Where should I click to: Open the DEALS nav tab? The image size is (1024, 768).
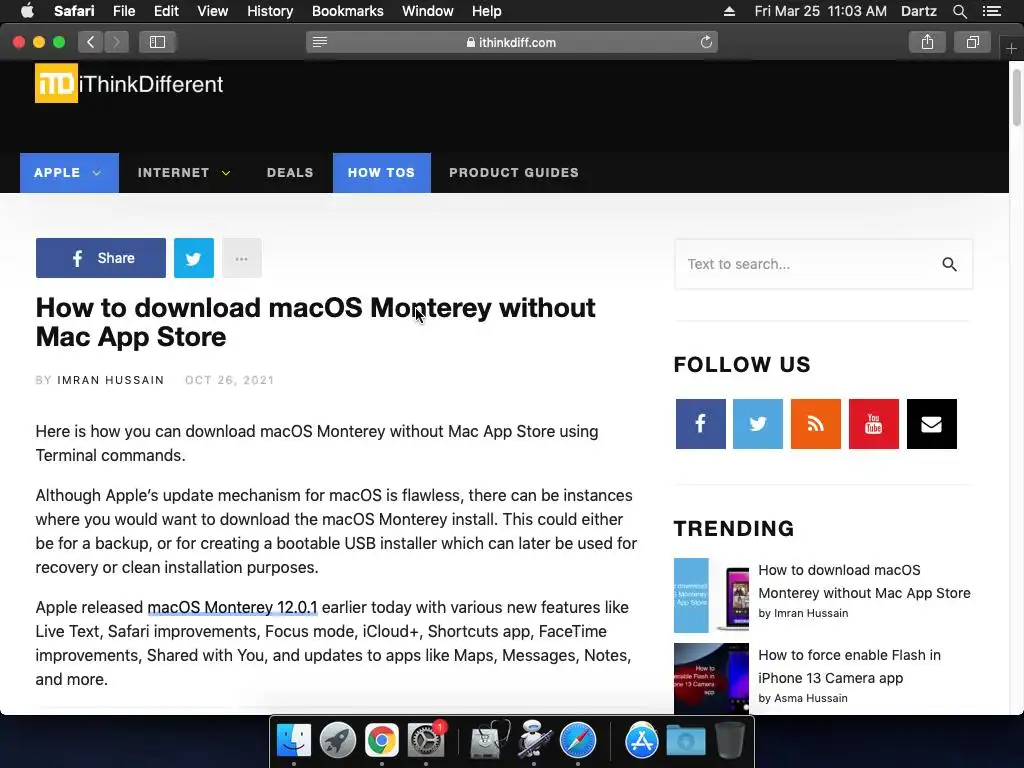pyautogui.click(x=290, y=172)
